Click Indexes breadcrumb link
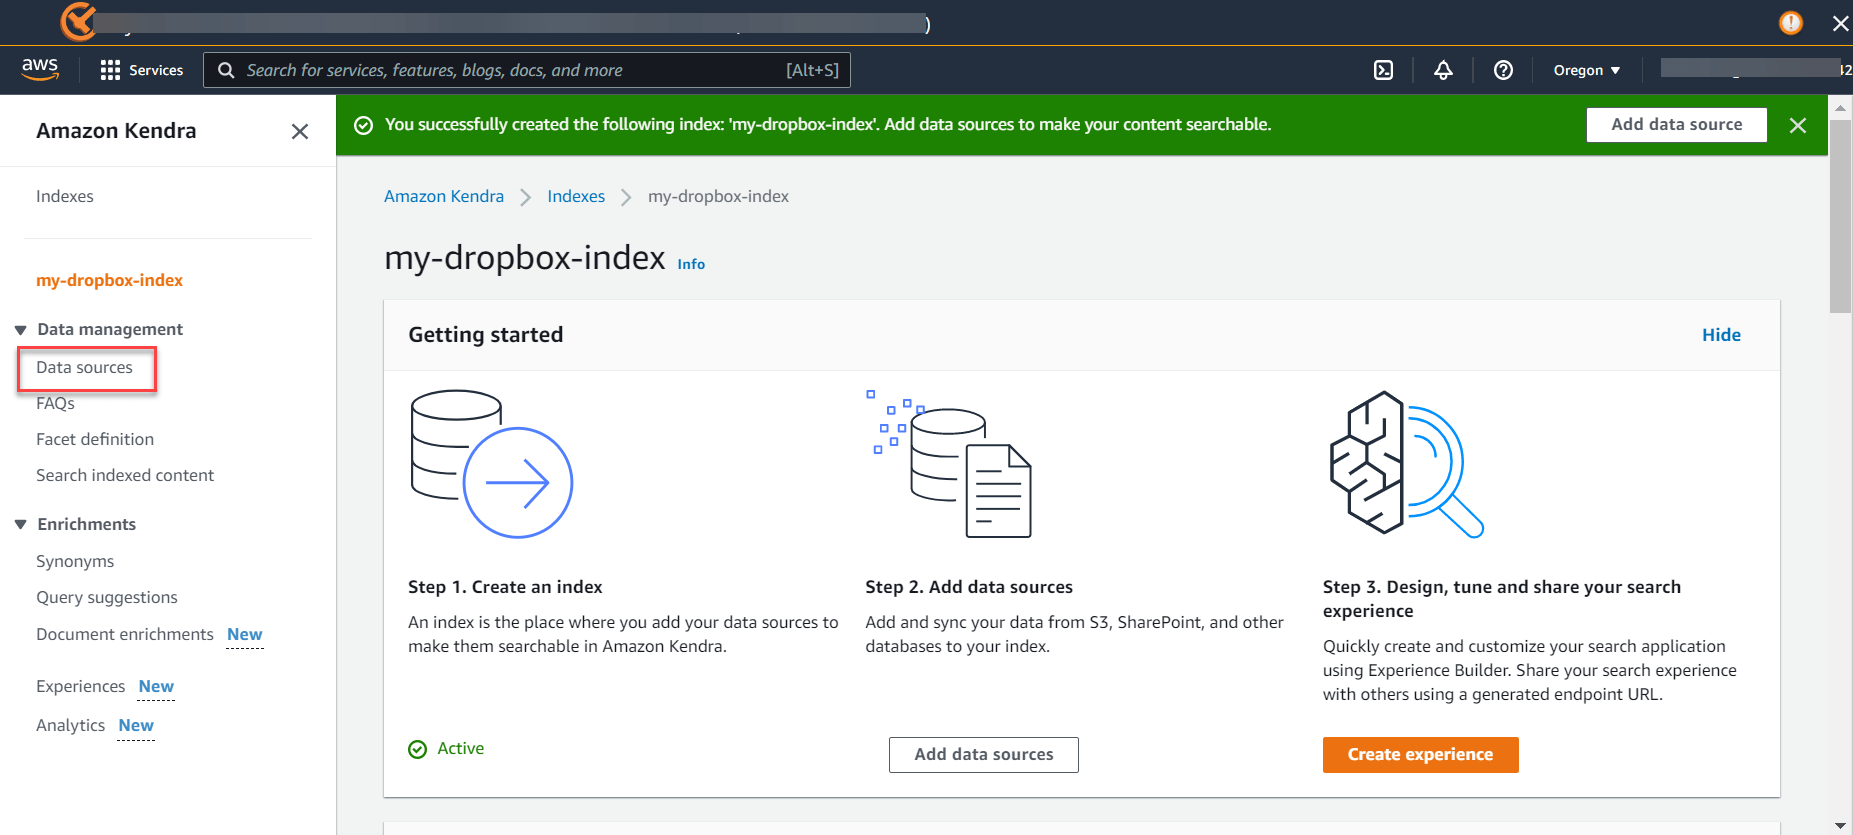1853x835 pixels. pos(576,197)
